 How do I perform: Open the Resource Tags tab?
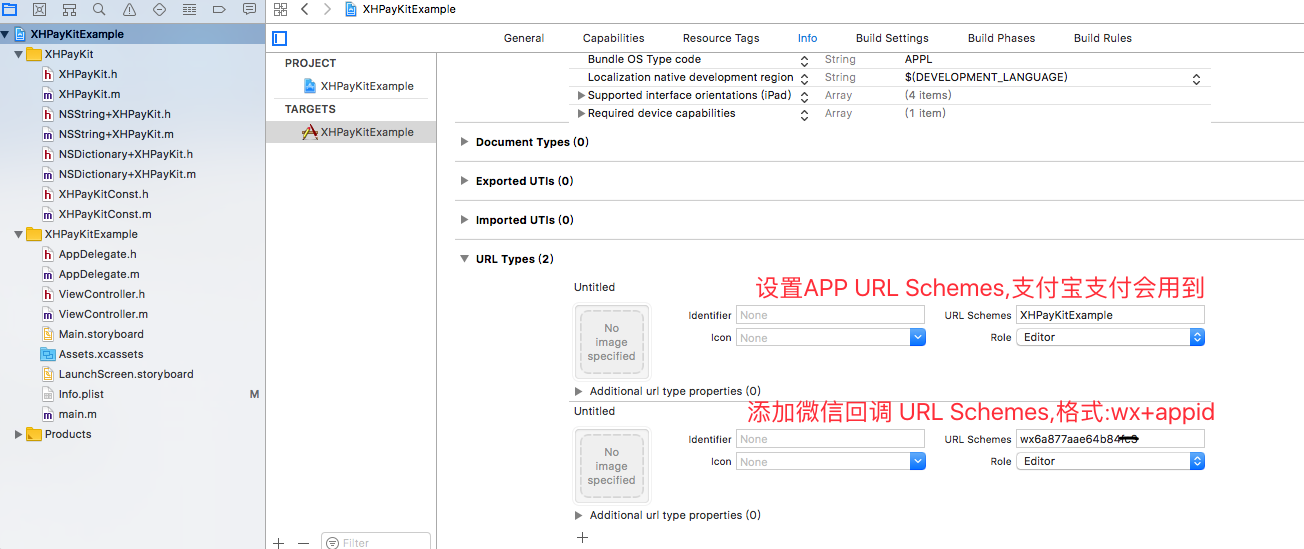pos(721,38)
